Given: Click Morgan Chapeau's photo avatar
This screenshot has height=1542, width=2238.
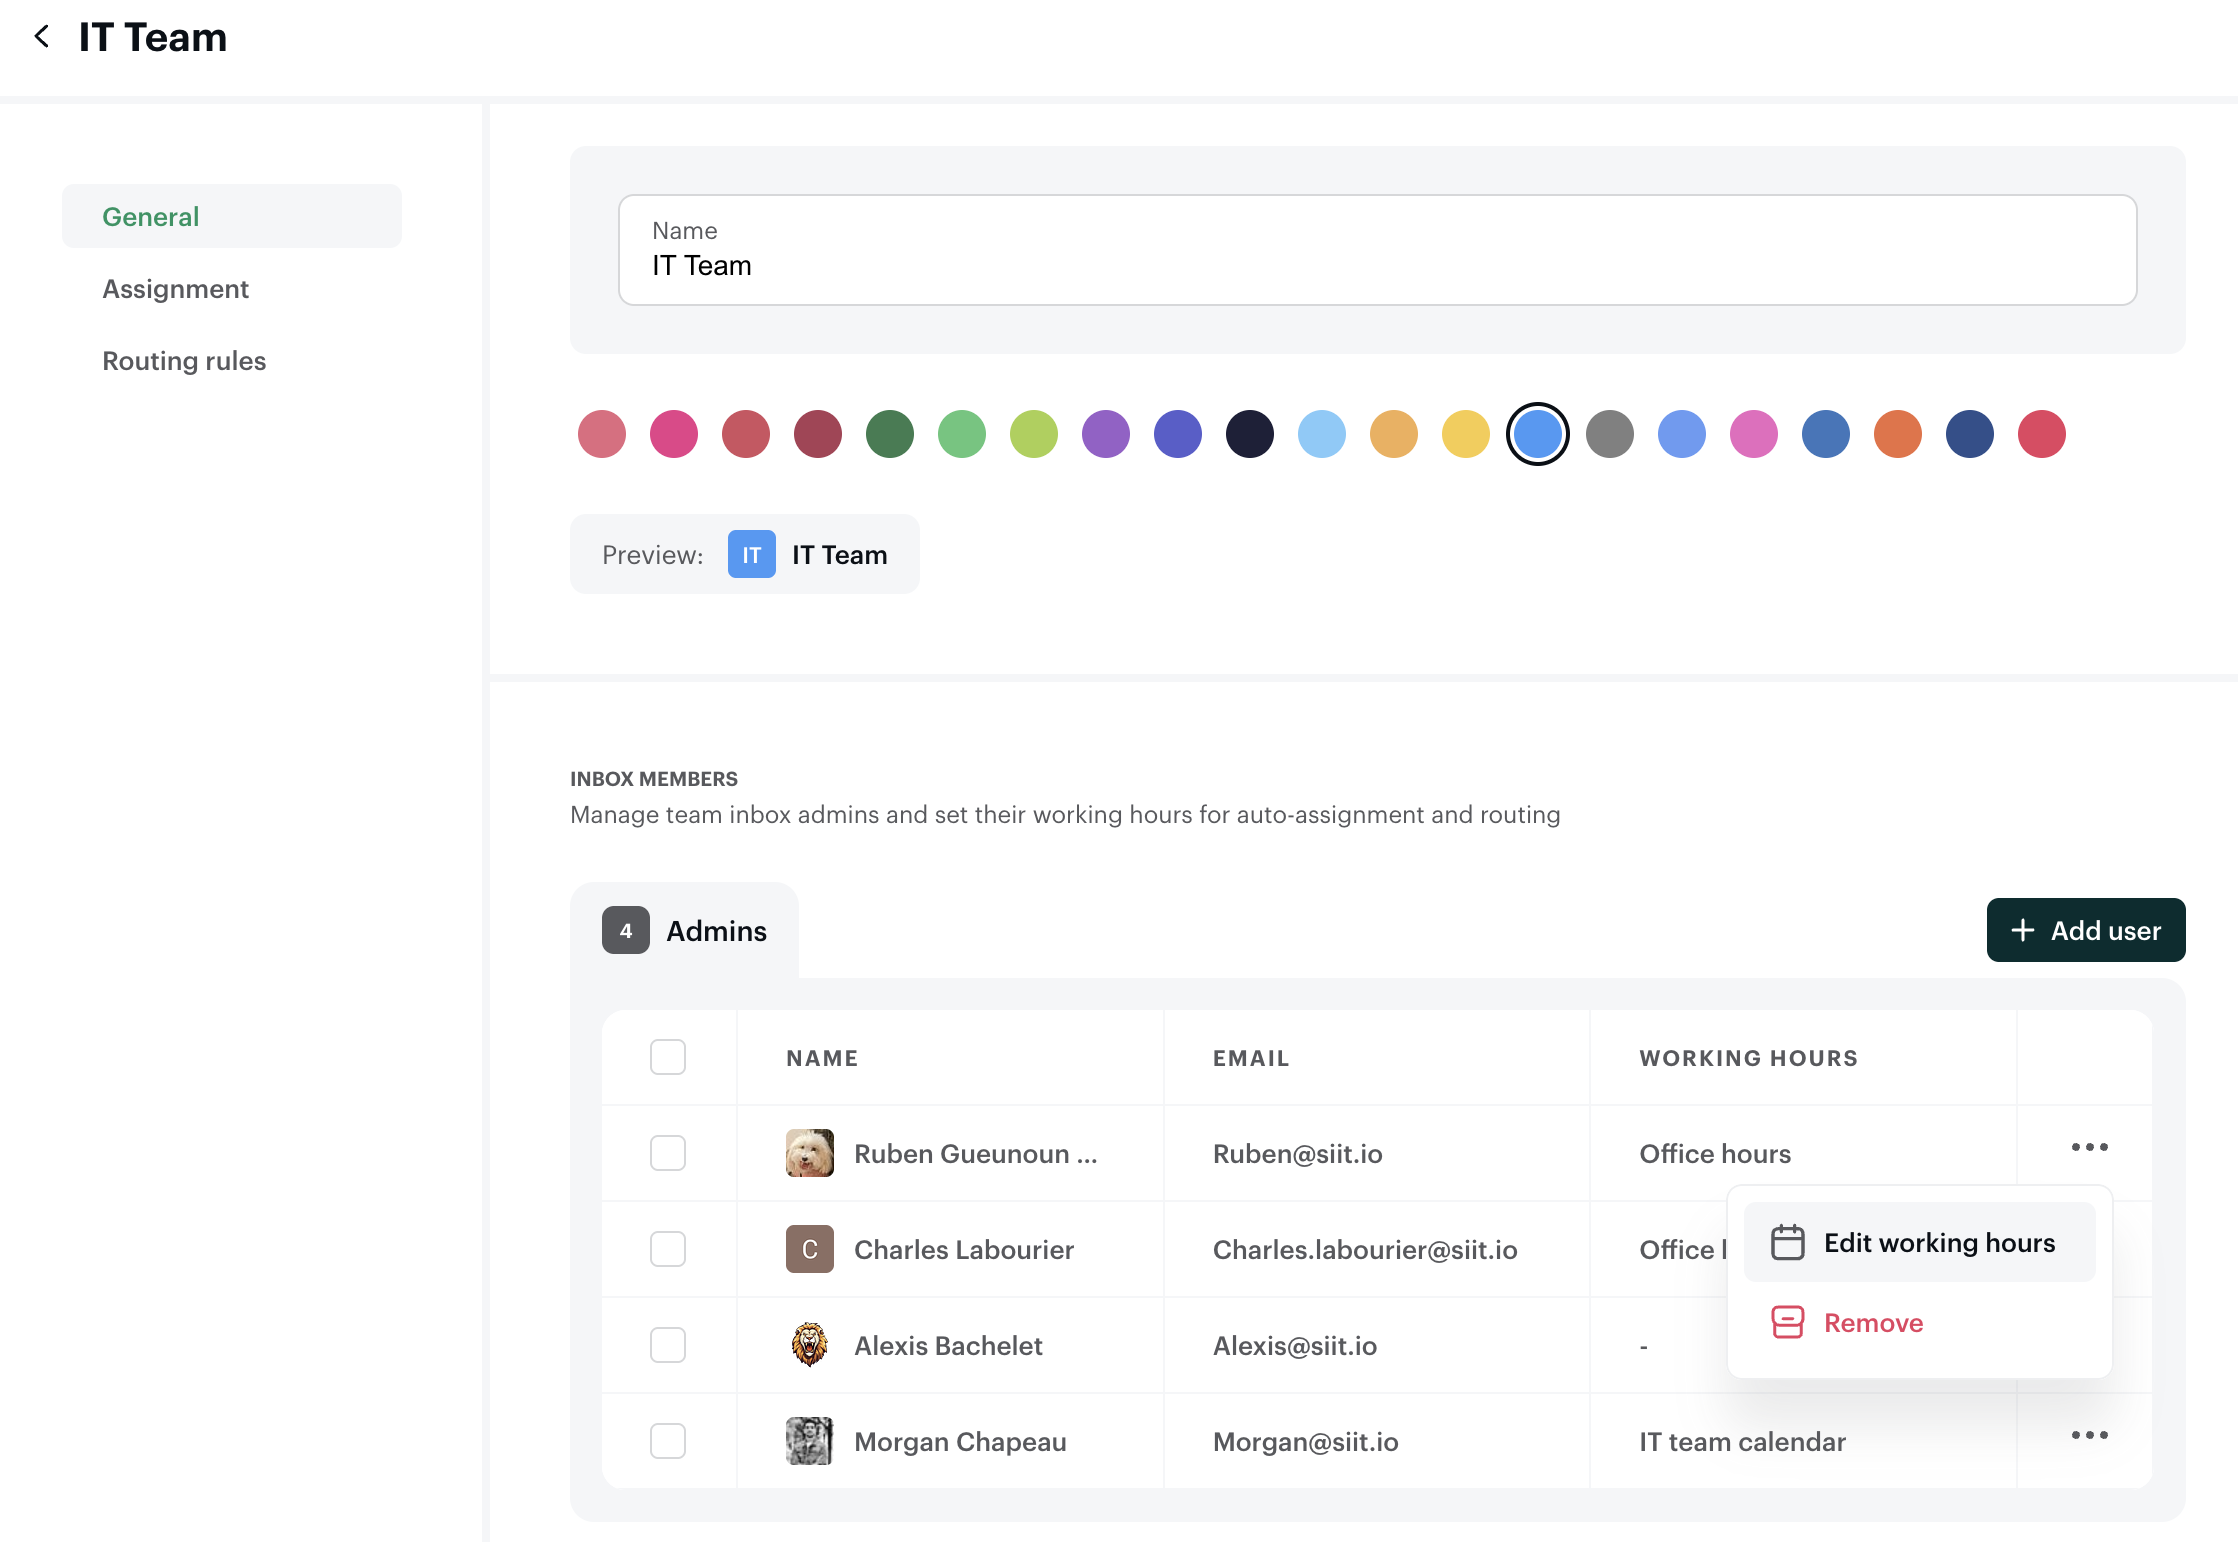Looking at the screenshot, I should coord(809,1441).
